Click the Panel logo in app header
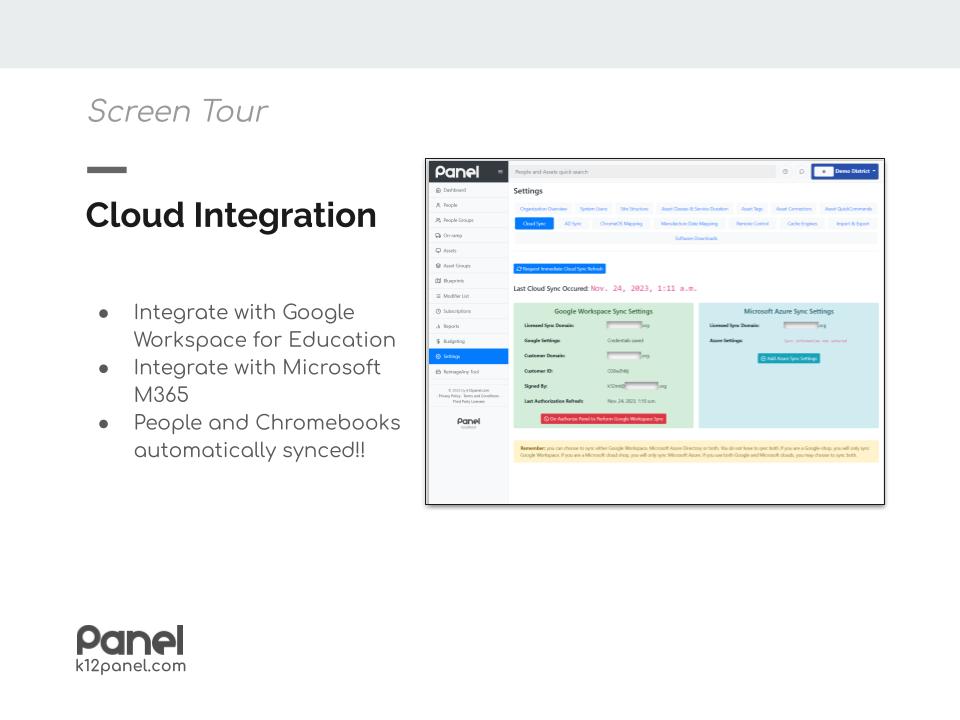Image resolution: width=960 pixels, height=720 pixels. pos(457,172)
